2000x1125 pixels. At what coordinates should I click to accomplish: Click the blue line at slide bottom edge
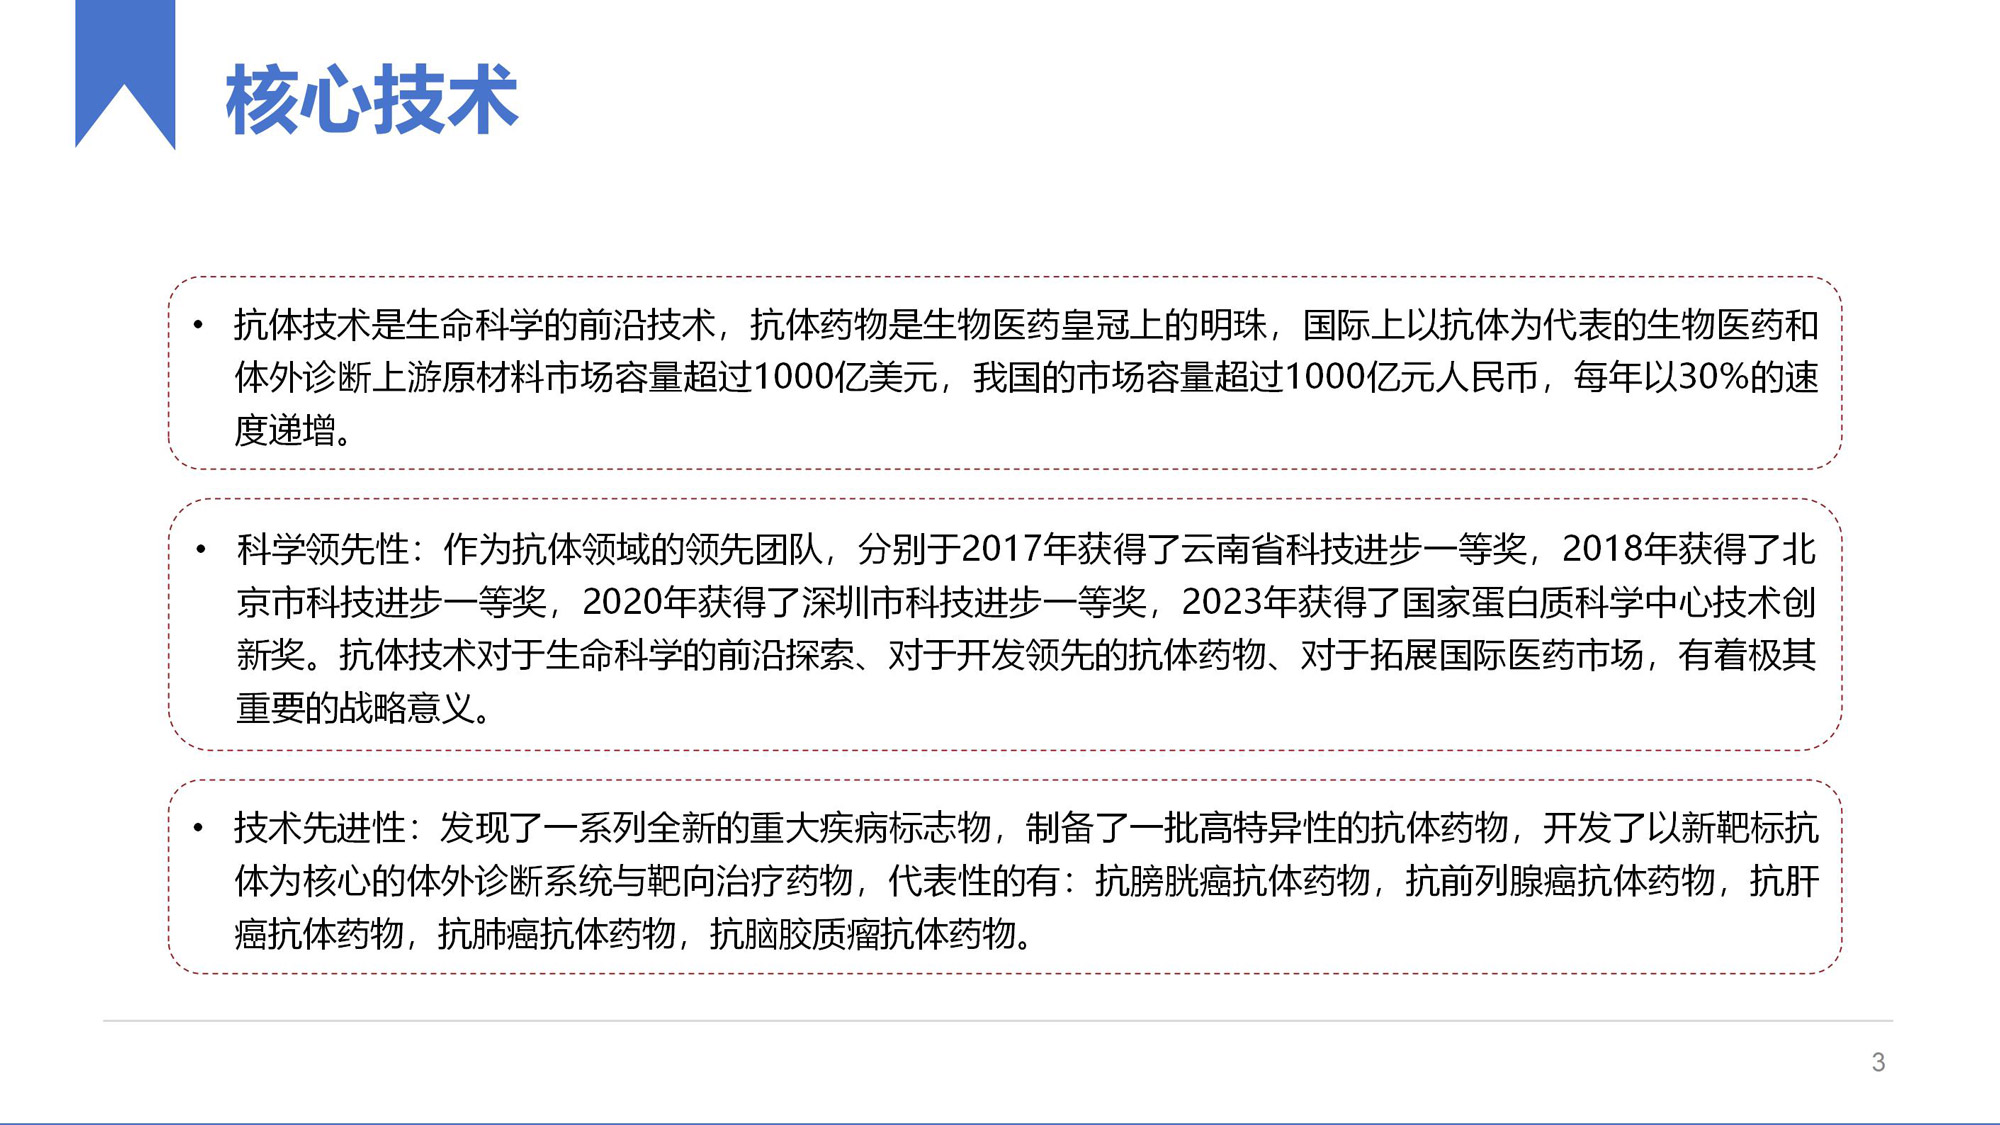pyautogui.click(x=1000, y=1122)
